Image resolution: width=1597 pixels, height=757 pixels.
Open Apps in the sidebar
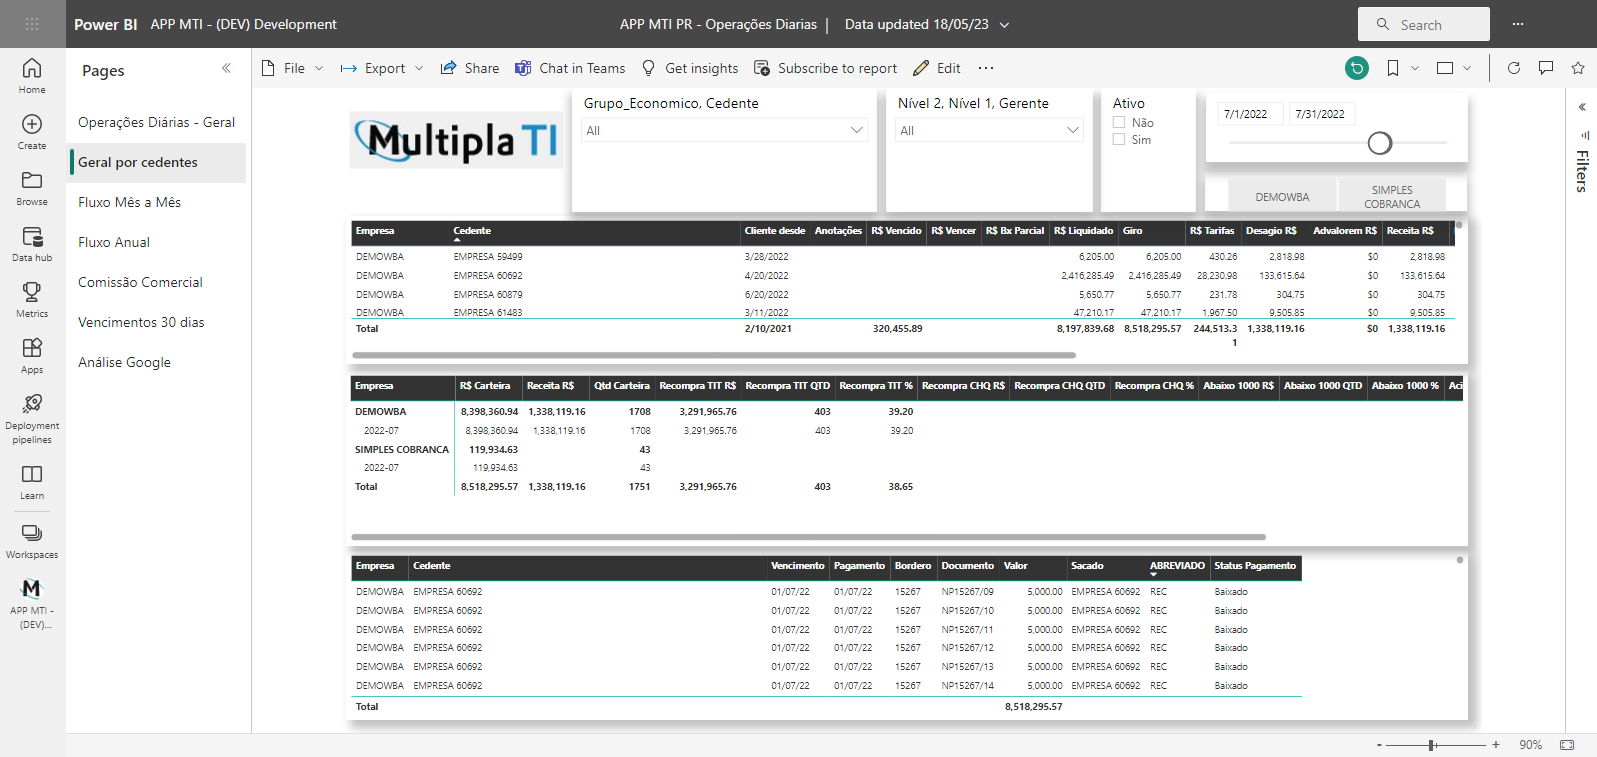[x=32, y=356]
